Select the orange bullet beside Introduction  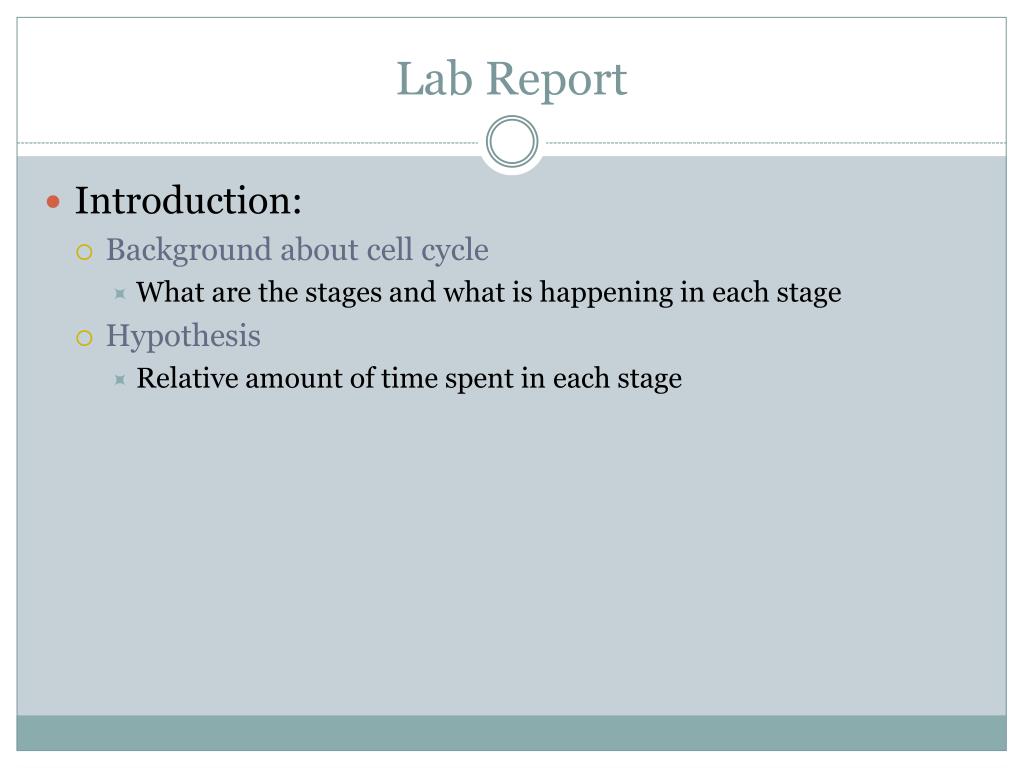54,202
